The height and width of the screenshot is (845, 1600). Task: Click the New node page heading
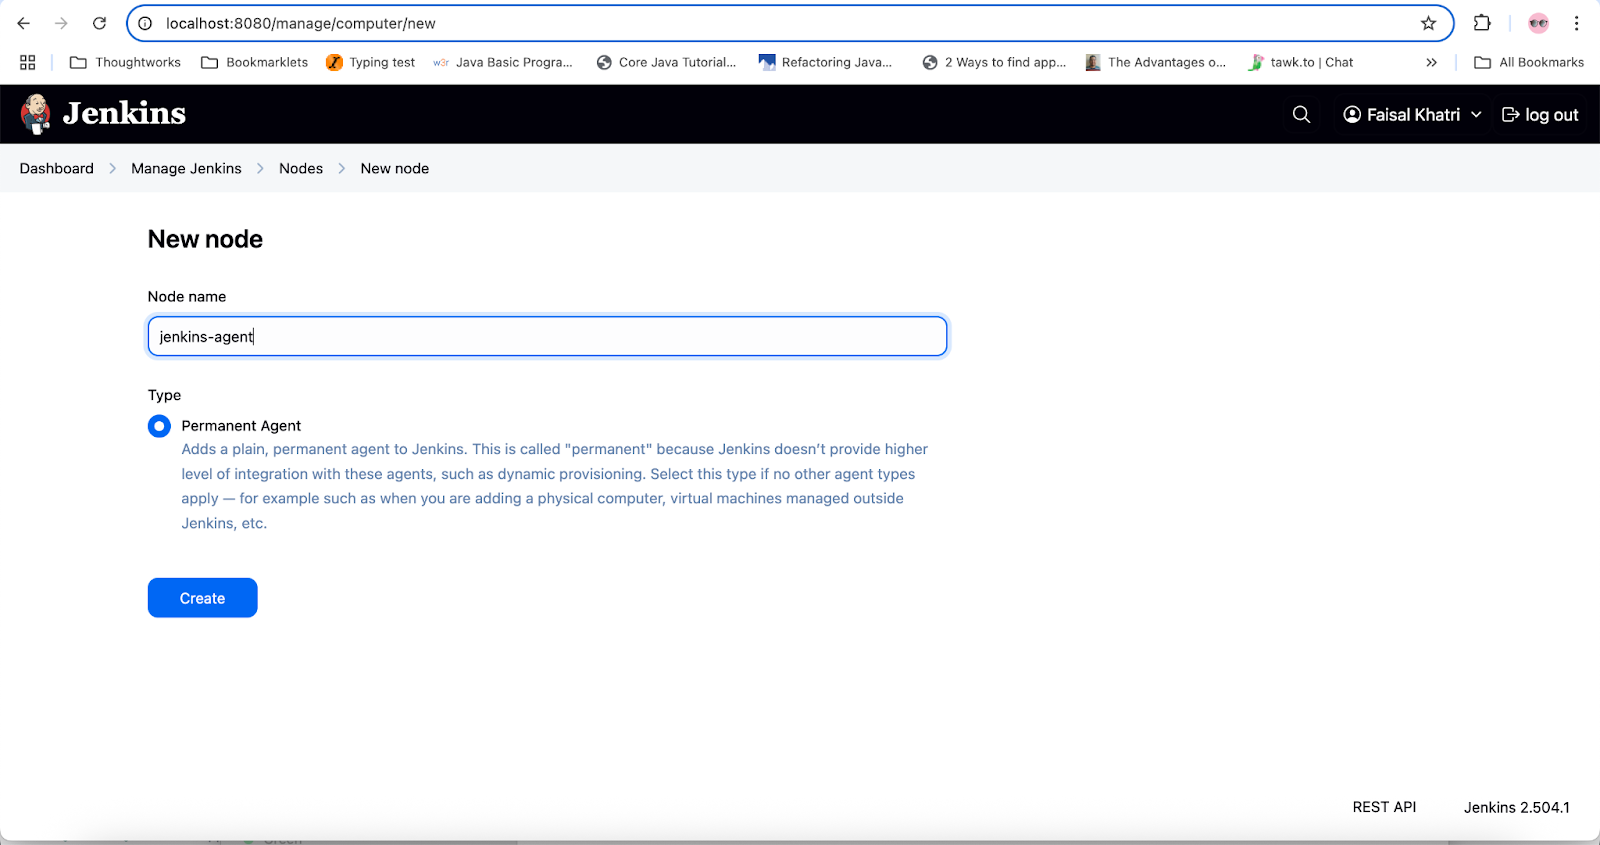click(205, 239)
